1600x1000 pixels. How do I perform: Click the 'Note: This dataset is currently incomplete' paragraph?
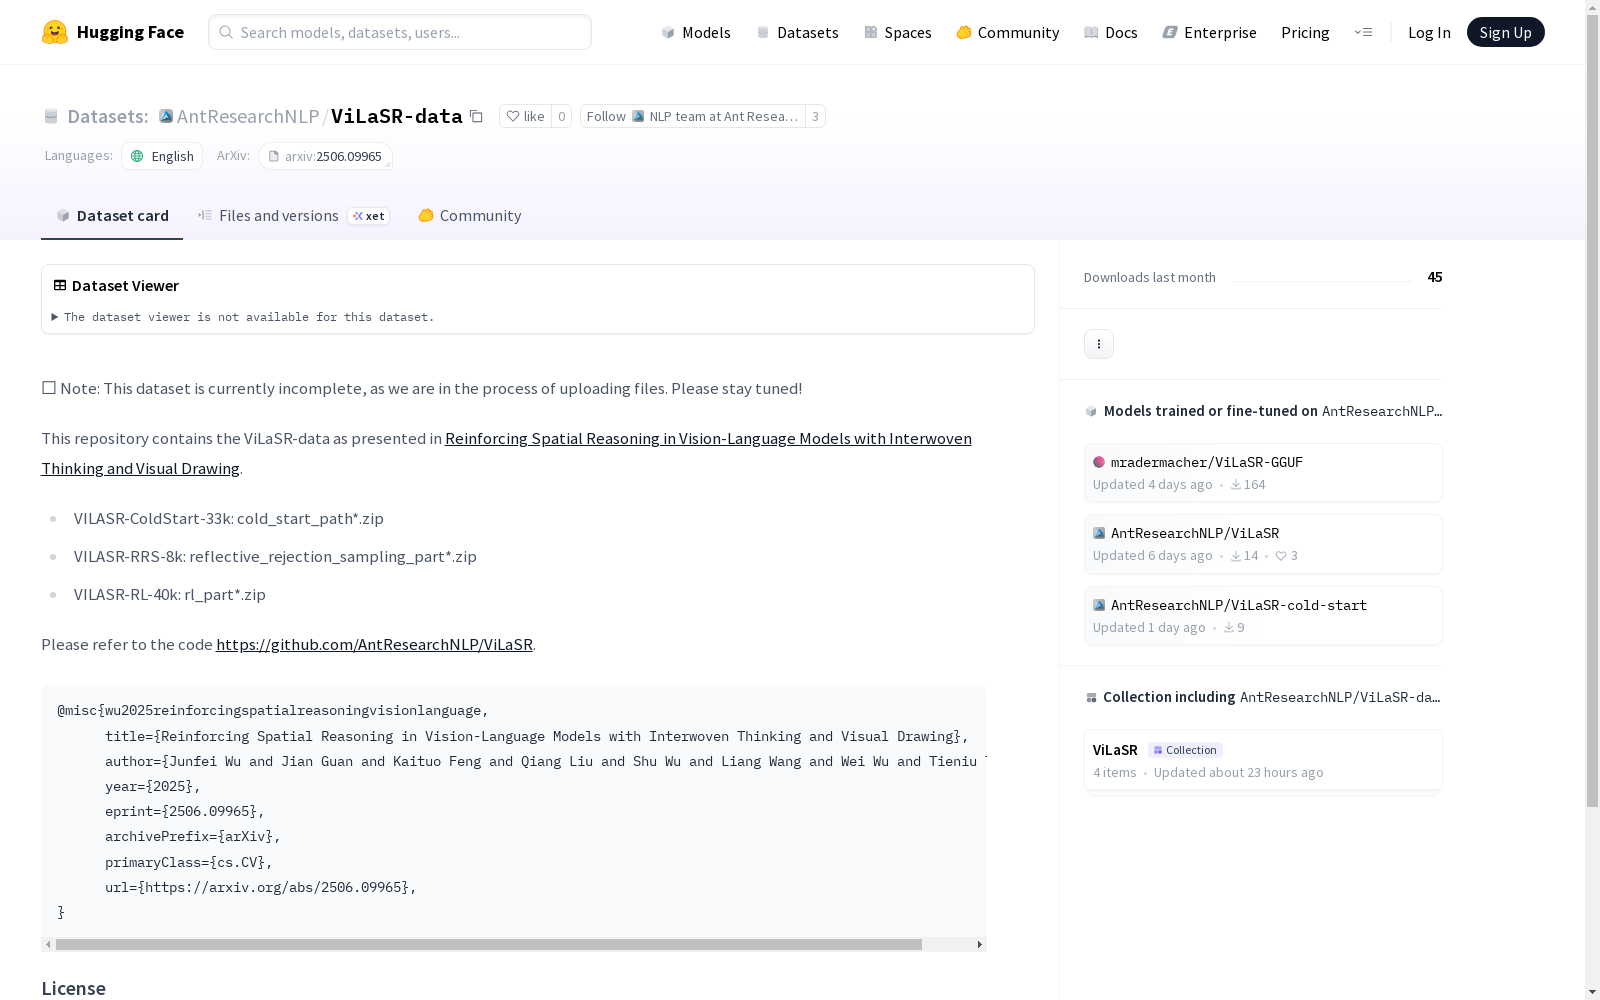tap(422, 388)
